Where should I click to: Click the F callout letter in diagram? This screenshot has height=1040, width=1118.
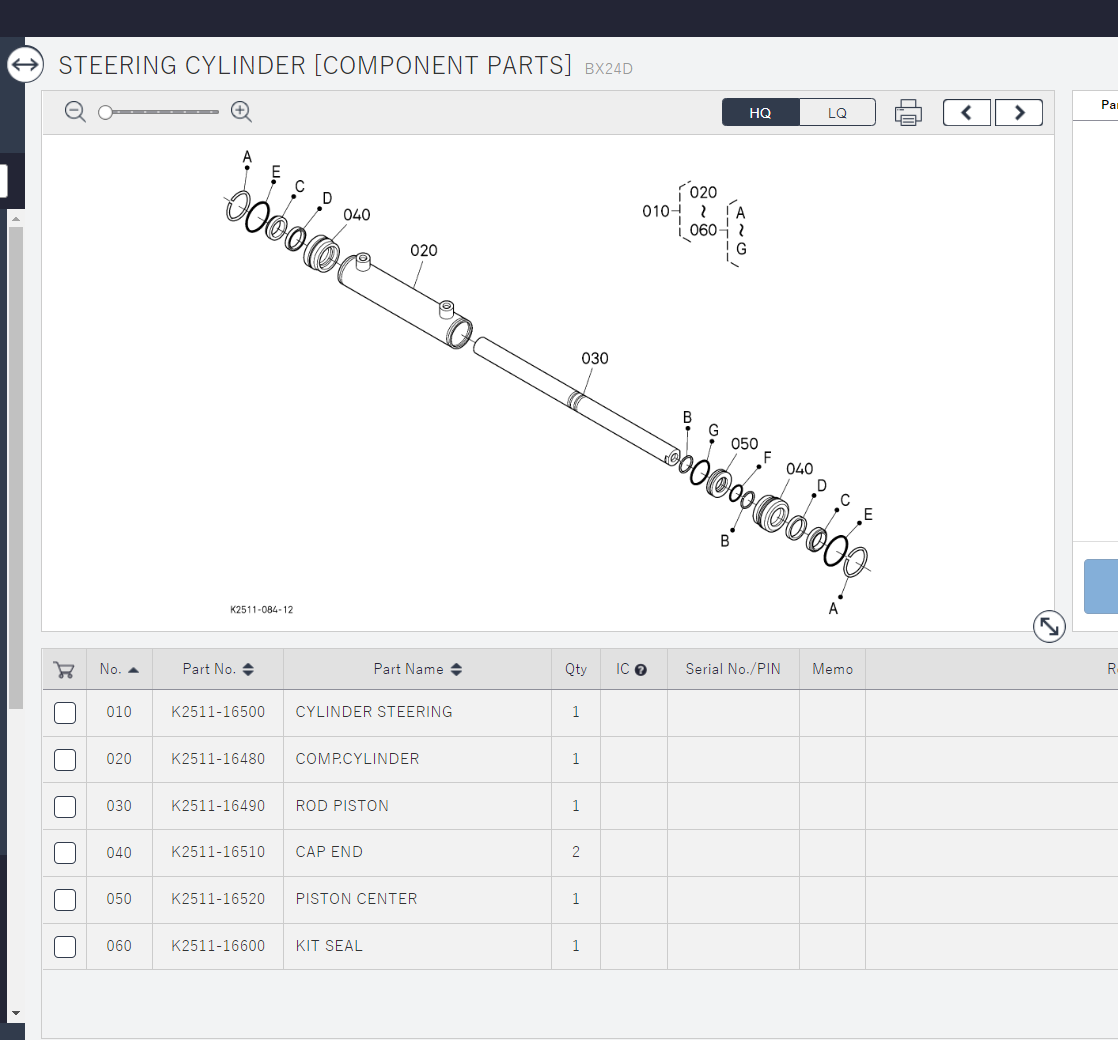[x=767, y=458]
